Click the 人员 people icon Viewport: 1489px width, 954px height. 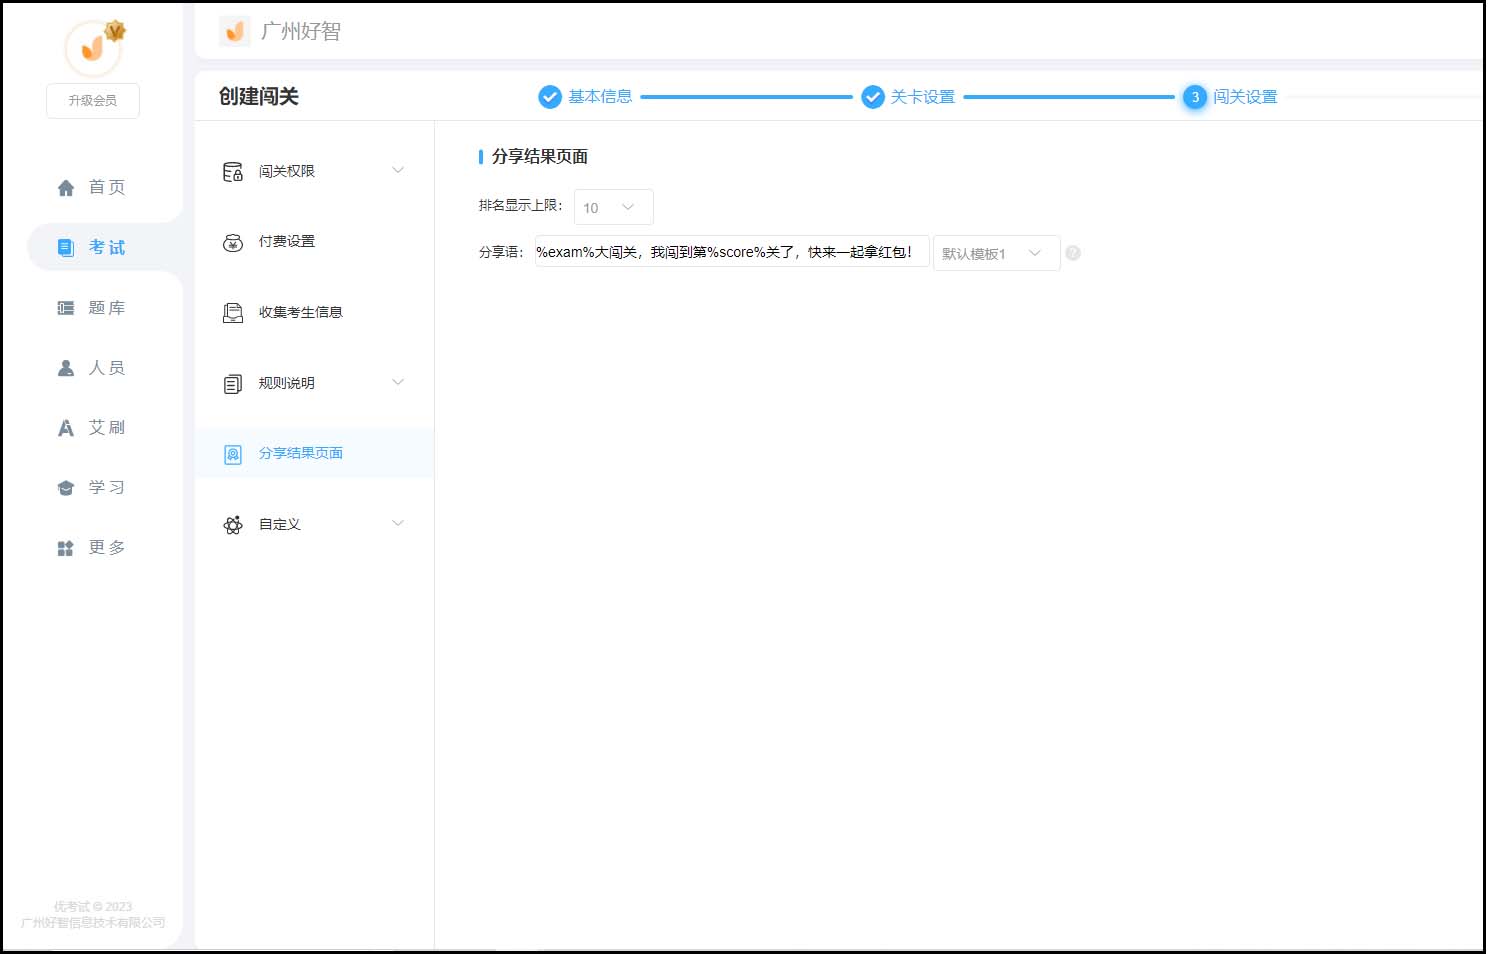66,368
